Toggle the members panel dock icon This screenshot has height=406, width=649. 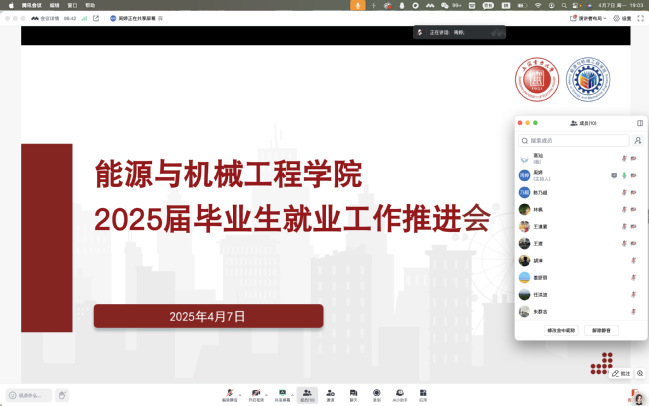point(639,123)
